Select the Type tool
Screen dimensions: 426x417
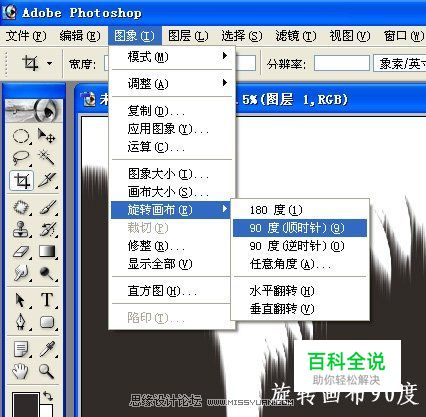[x=47, y=300]
